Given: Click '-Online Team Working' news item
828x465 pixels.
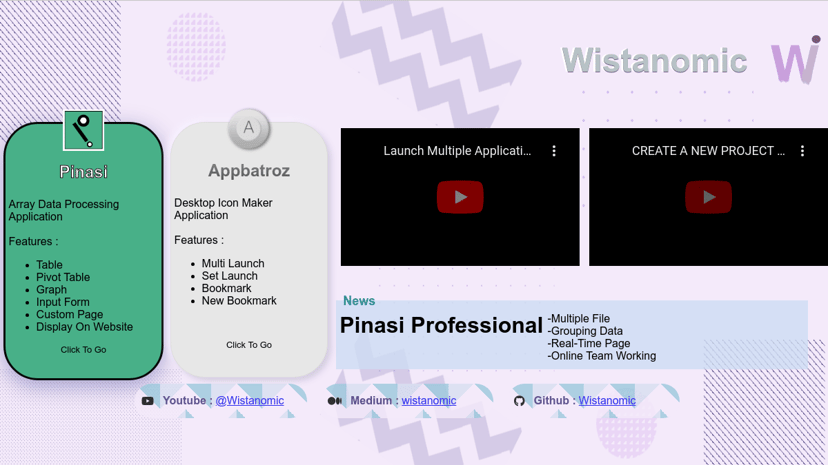Looking at the screenshot, I should pos(602,356).
